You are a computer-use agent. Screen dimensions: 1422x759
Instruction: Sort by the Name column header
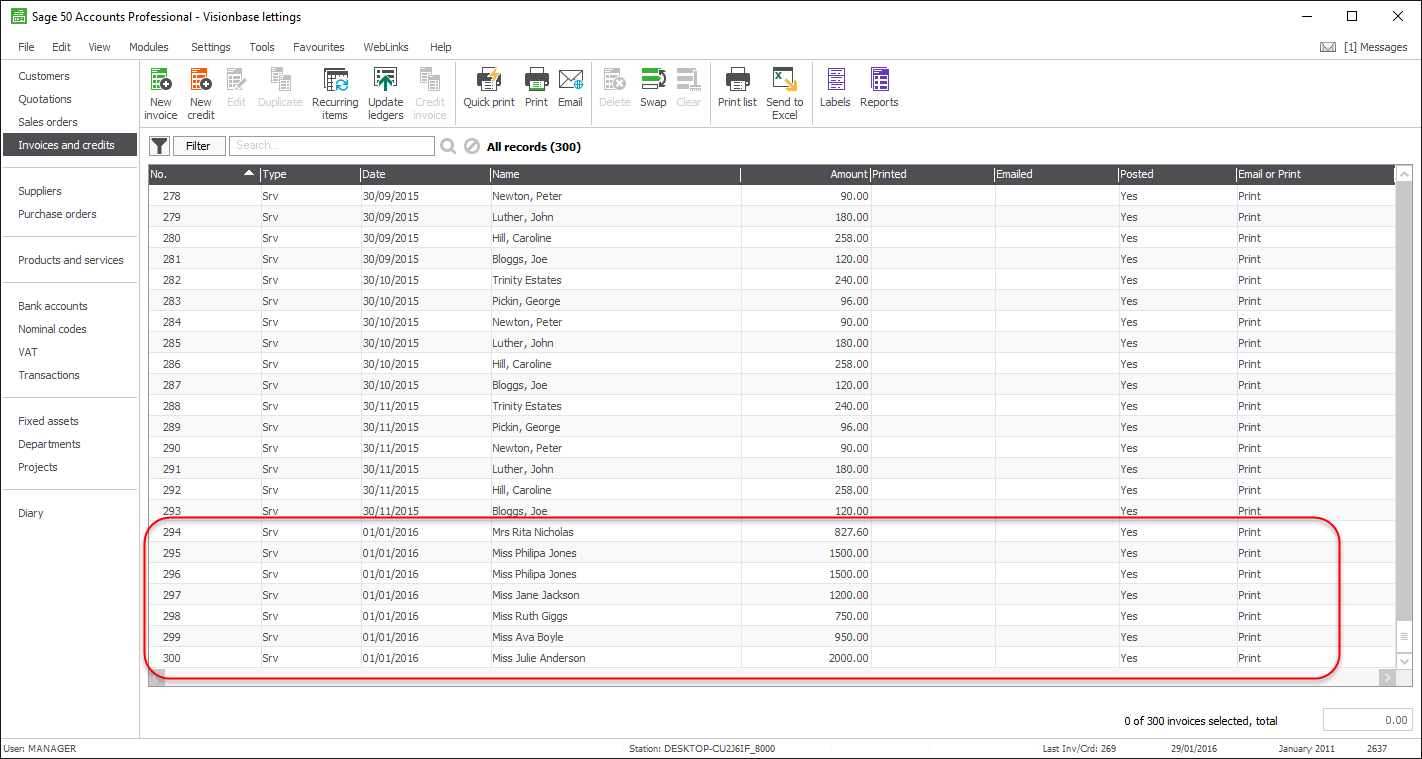(x=615, y=174)
